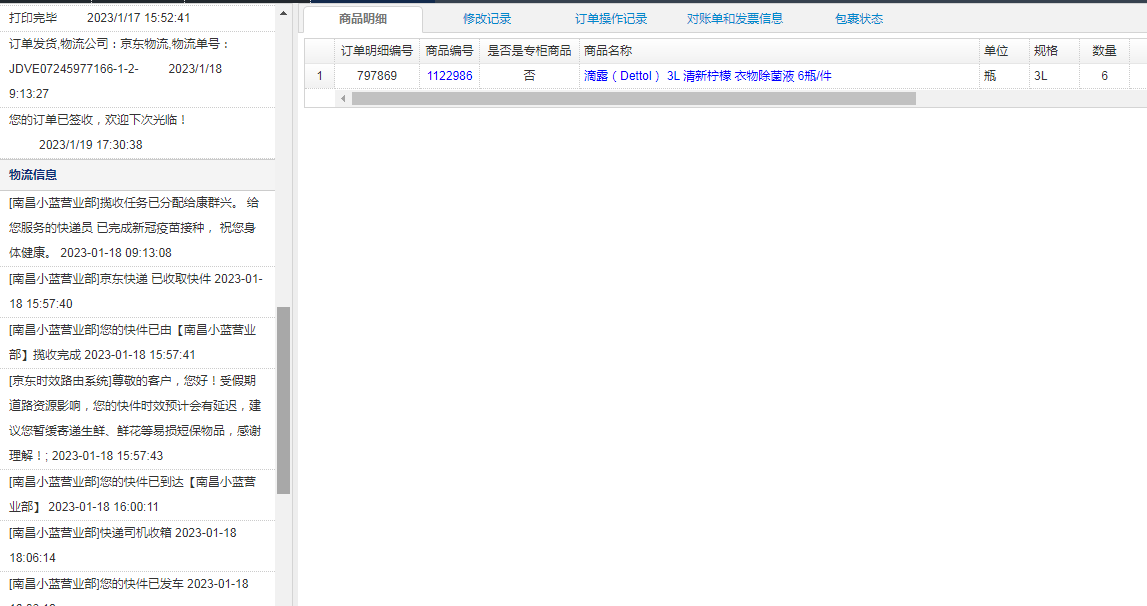Click the 揽收任务已分配给康群兴 logistics entry
Screen dimensions: 1147x606
138,228
